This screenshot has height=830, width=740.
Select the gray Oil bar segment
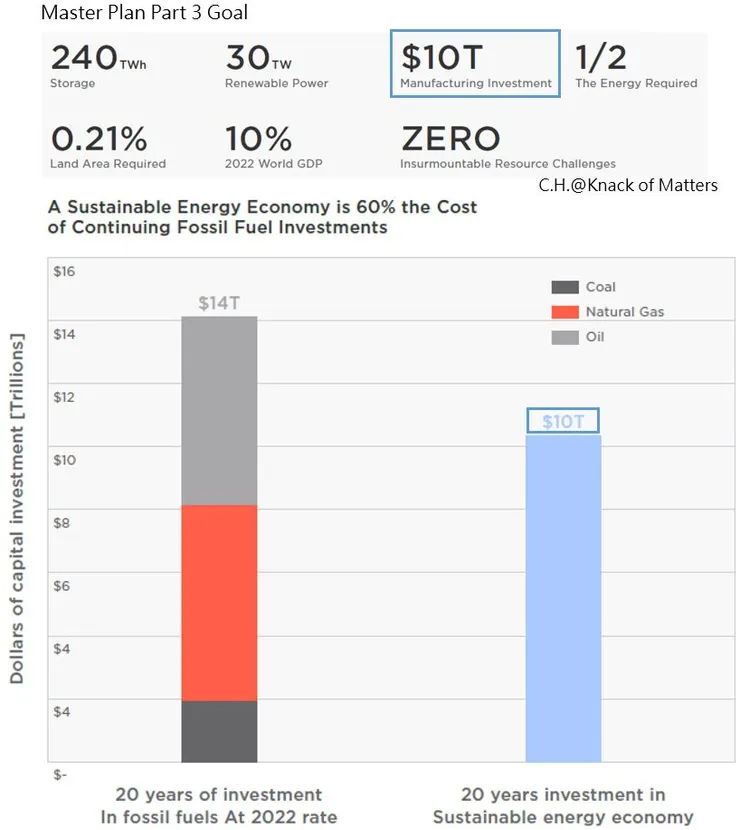point(219,411)
